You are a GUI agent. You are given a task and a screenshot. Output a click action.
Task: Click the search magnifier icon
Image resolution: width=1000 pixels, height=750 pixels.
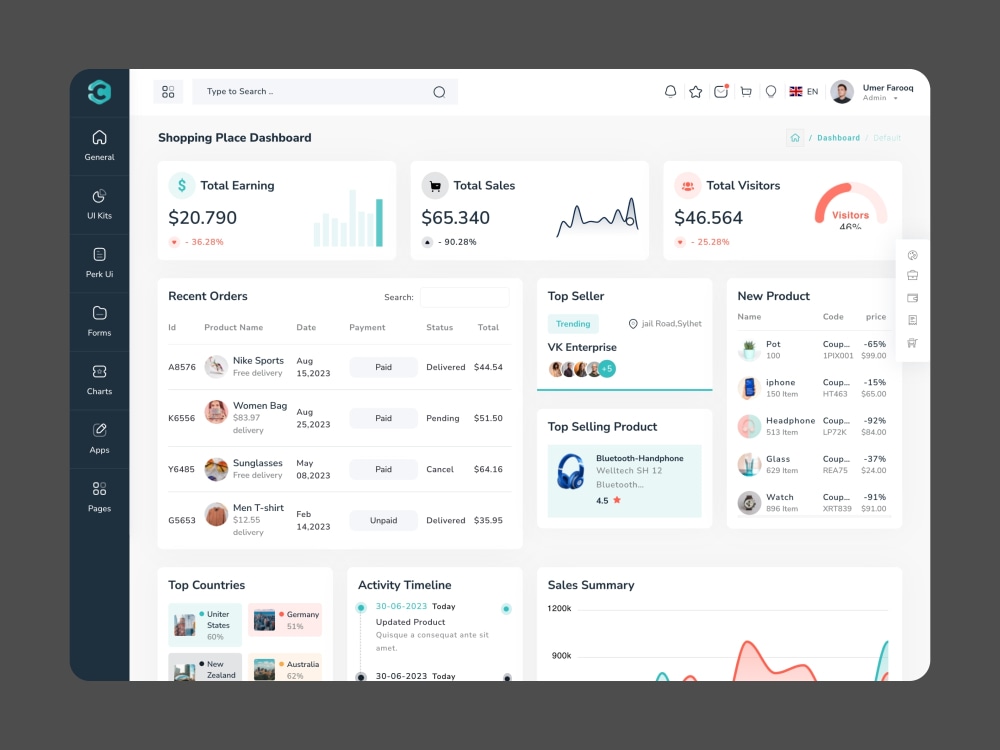coord(439,92)
